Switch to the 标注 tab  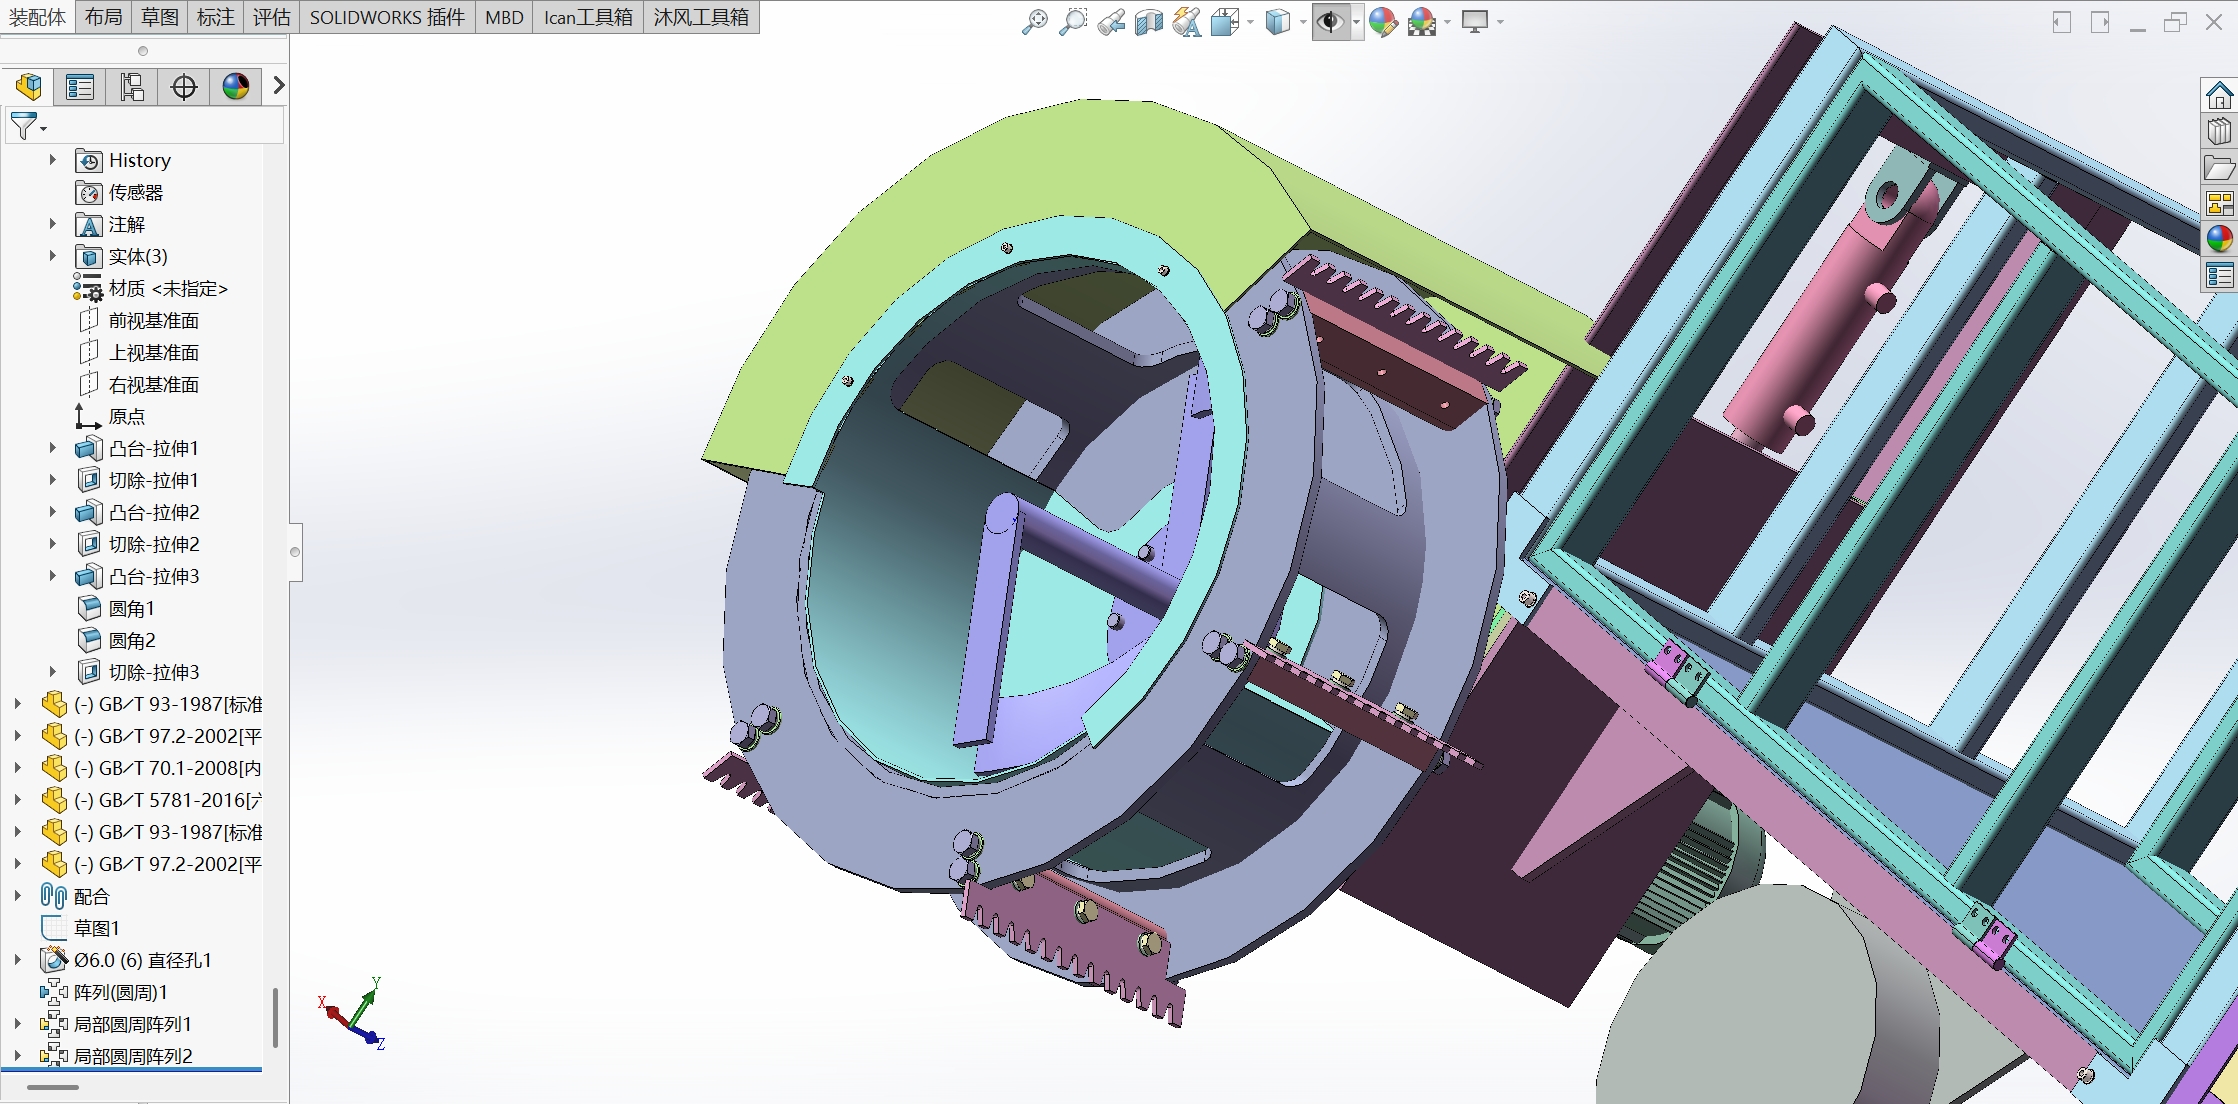pyautogui.click(x=216, y=17)
